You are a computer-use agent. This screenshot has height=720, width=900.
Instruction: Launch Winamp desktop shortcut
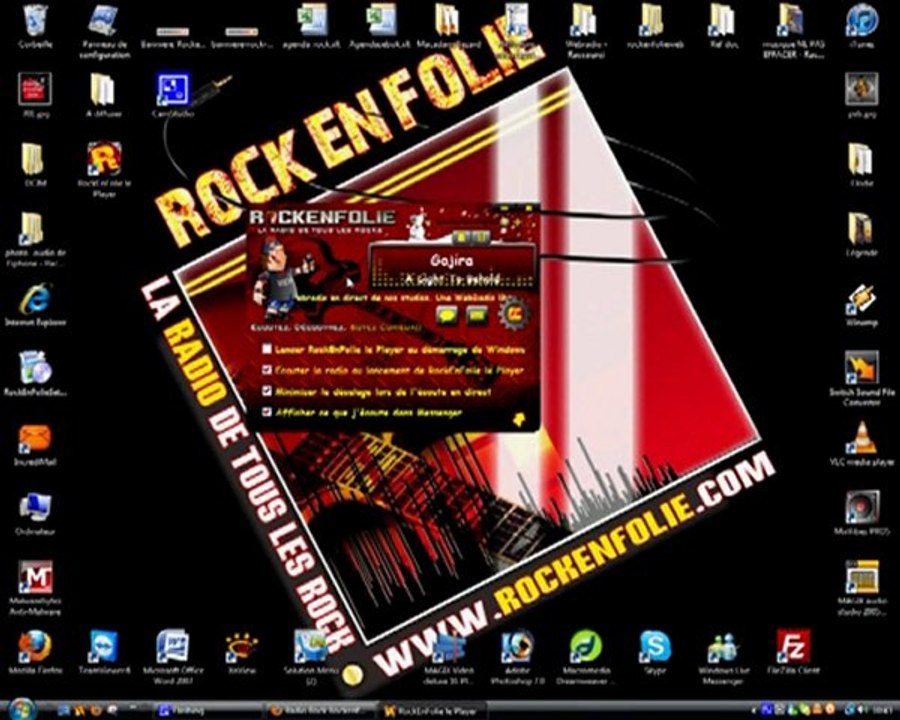(862, 304)
